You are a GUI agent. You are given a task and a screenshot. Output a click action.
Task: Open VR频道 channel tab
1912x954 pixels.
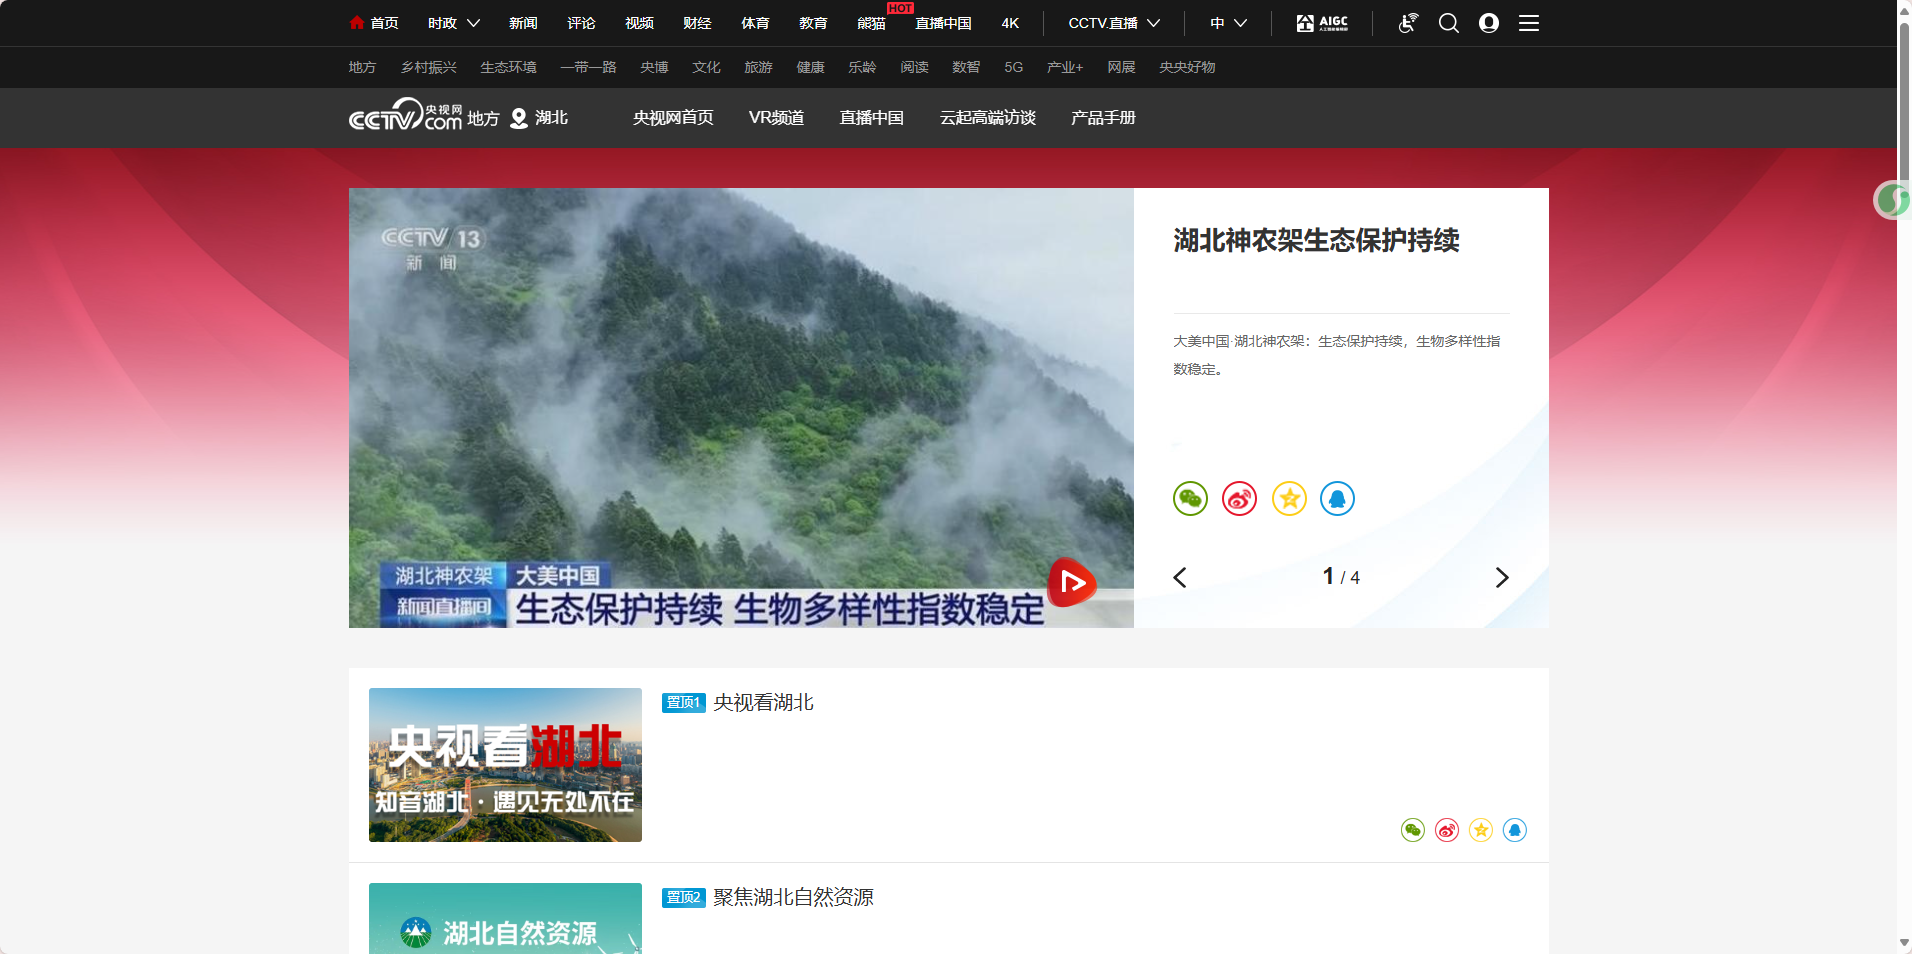[x=776, y=118]
